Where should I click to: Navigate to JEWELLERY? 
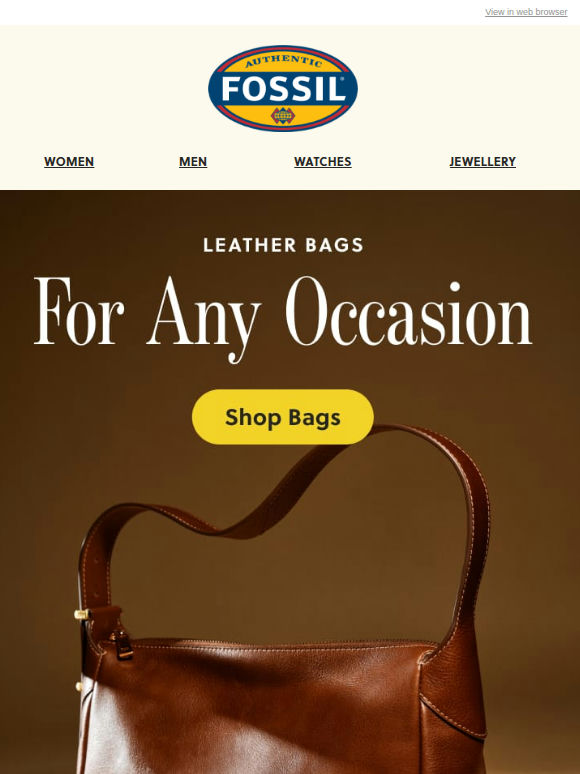482,161
